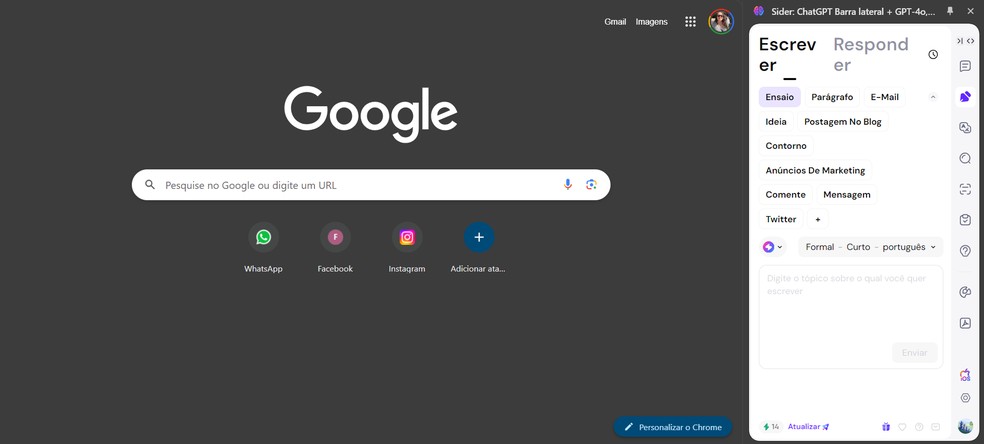Click the Atualizar upgrade link

[x=808, y=426]
